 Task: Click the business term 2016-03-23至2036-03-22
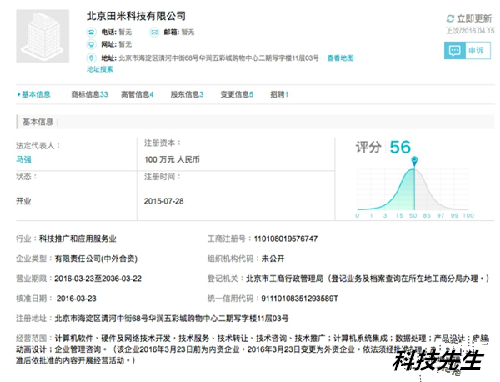tap(98, 278)
